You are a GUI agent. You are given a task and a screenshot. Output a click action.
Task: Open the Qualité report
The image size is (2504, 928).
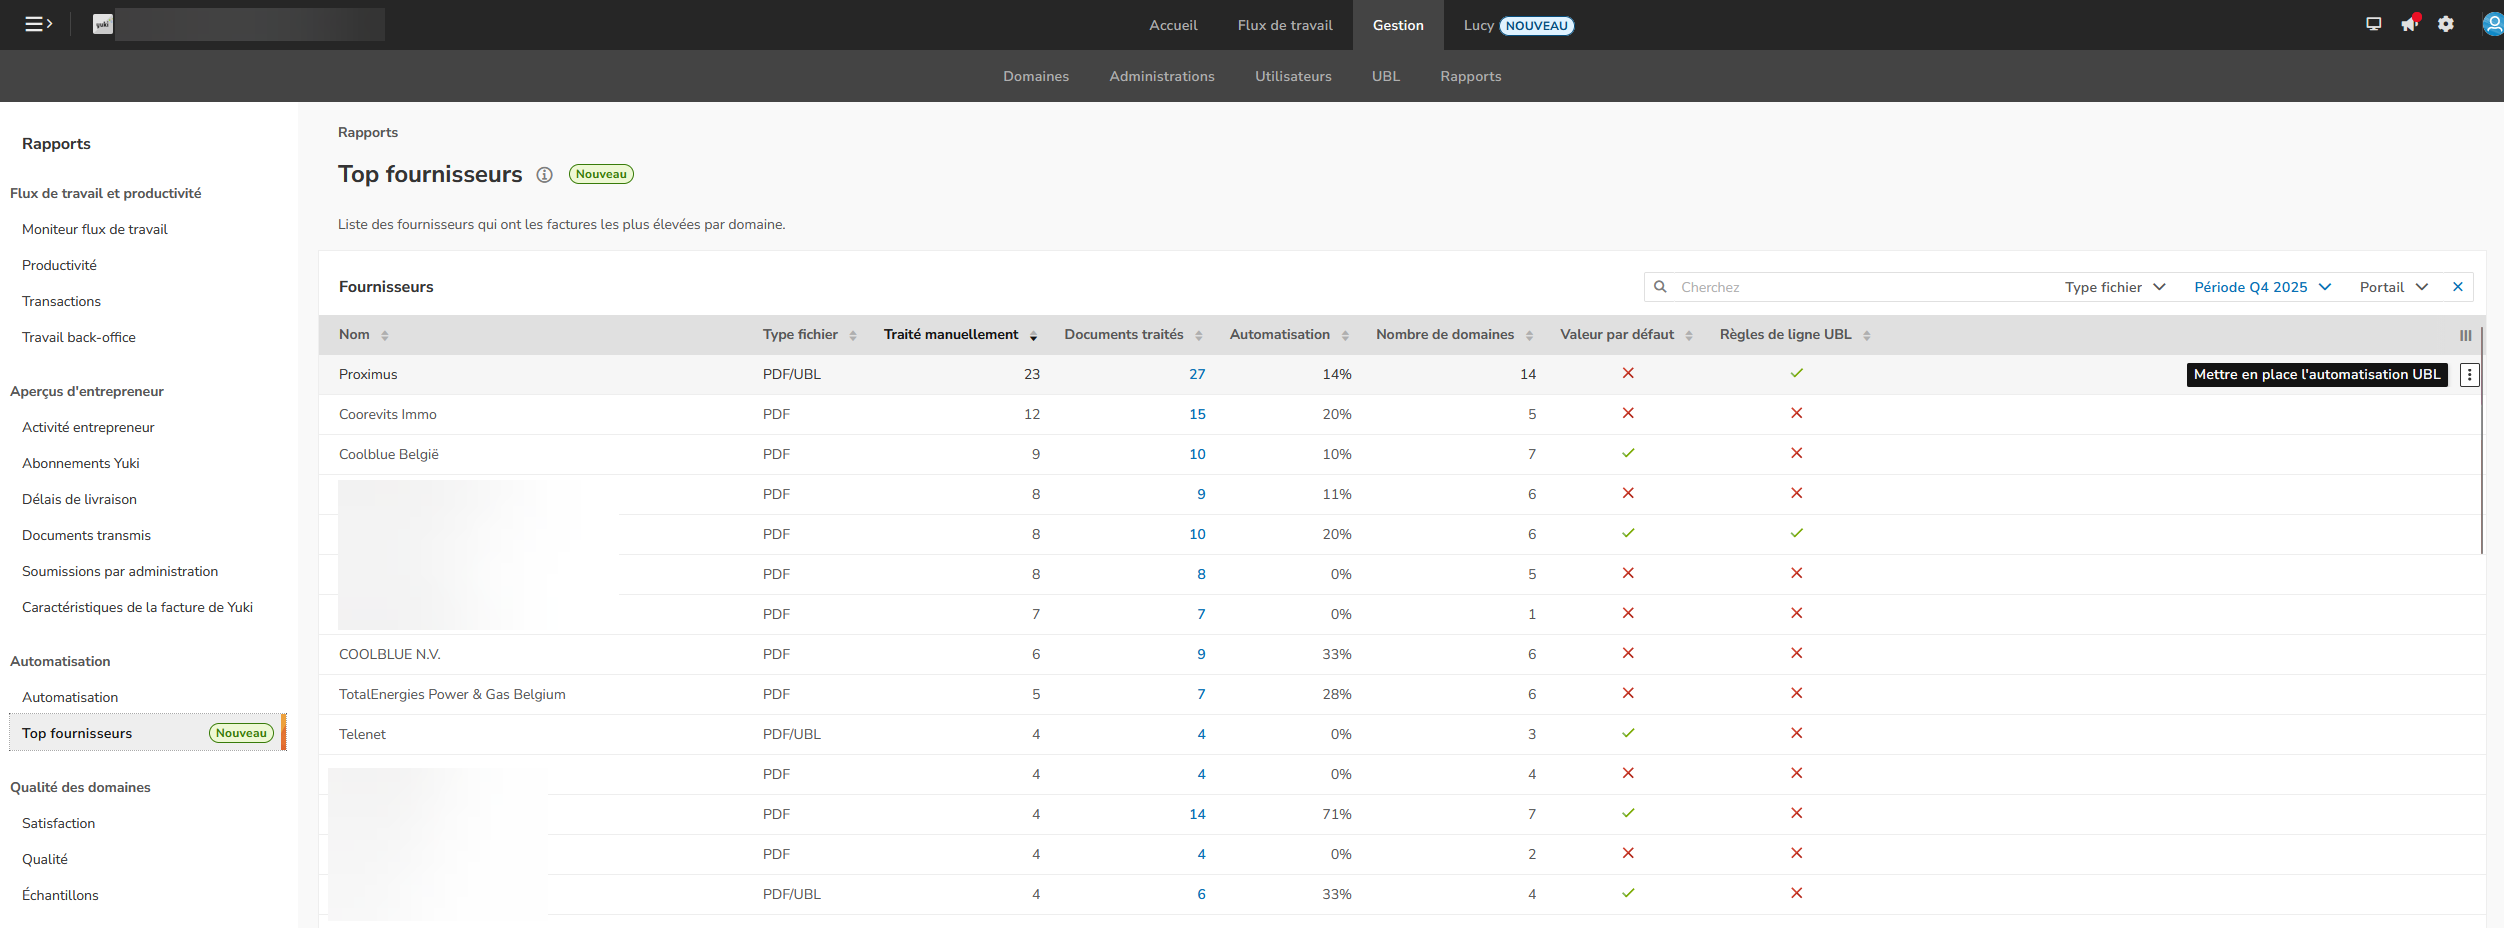45,859
